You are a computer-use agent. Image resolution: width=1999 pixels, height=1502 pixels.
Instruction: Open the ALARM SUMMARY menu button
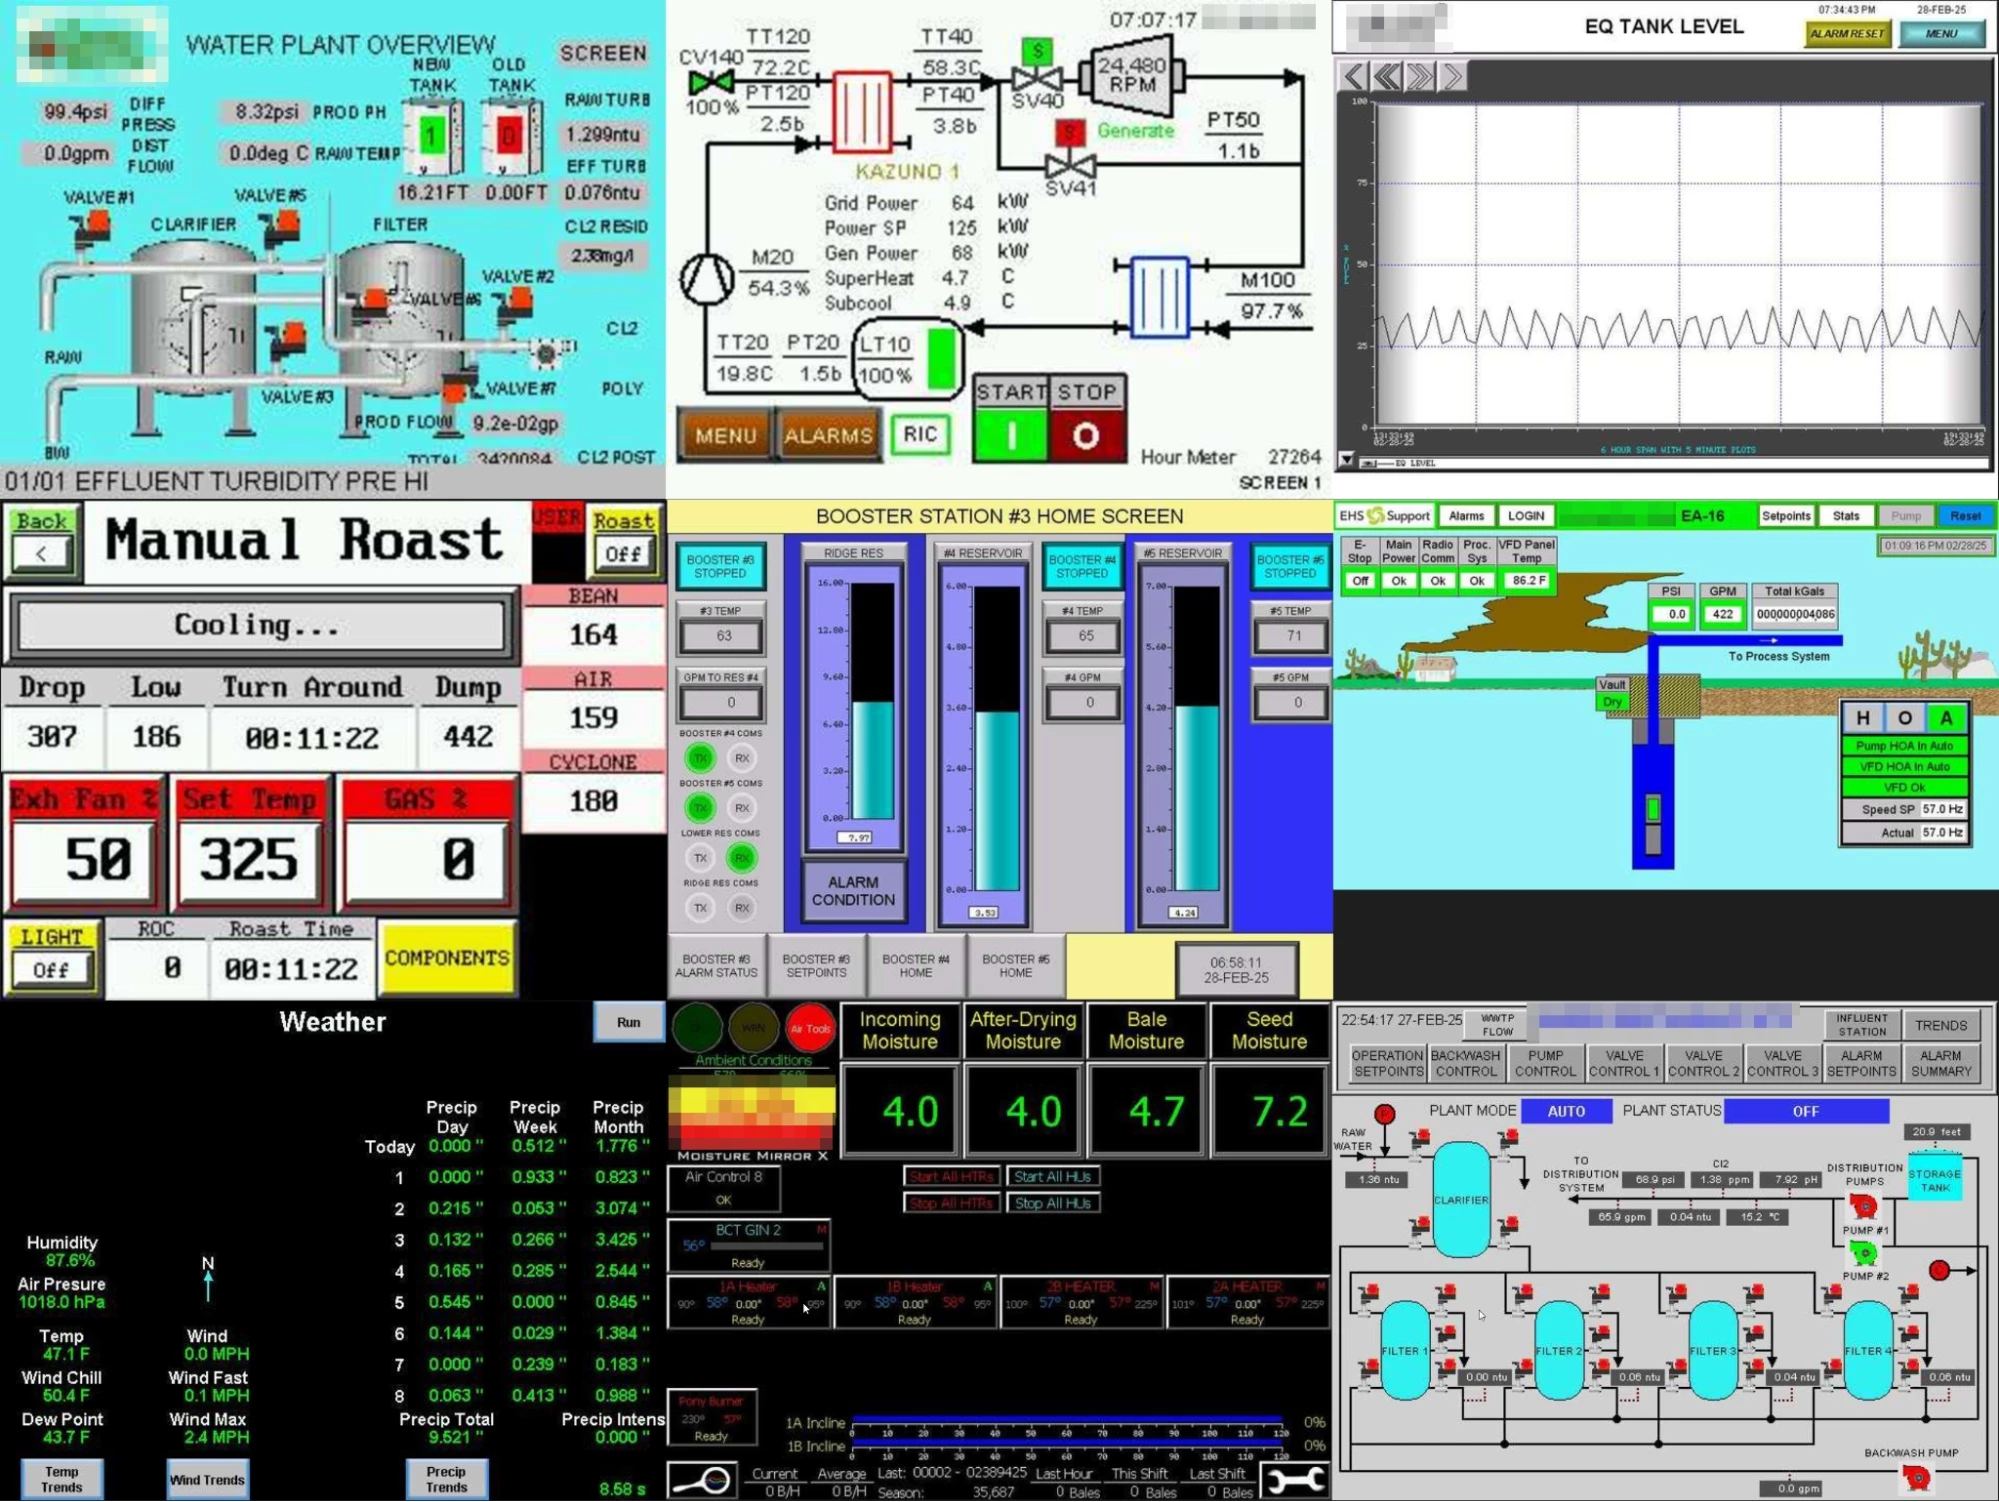pyautogui.click(x=1939, y=1063)
